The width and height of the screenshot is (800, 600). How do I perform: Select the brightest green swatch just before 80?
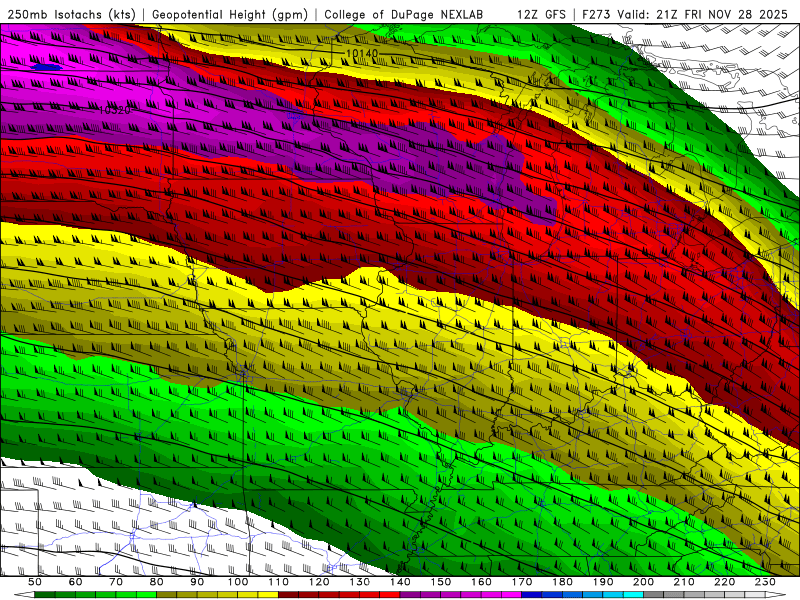[146, 595]
